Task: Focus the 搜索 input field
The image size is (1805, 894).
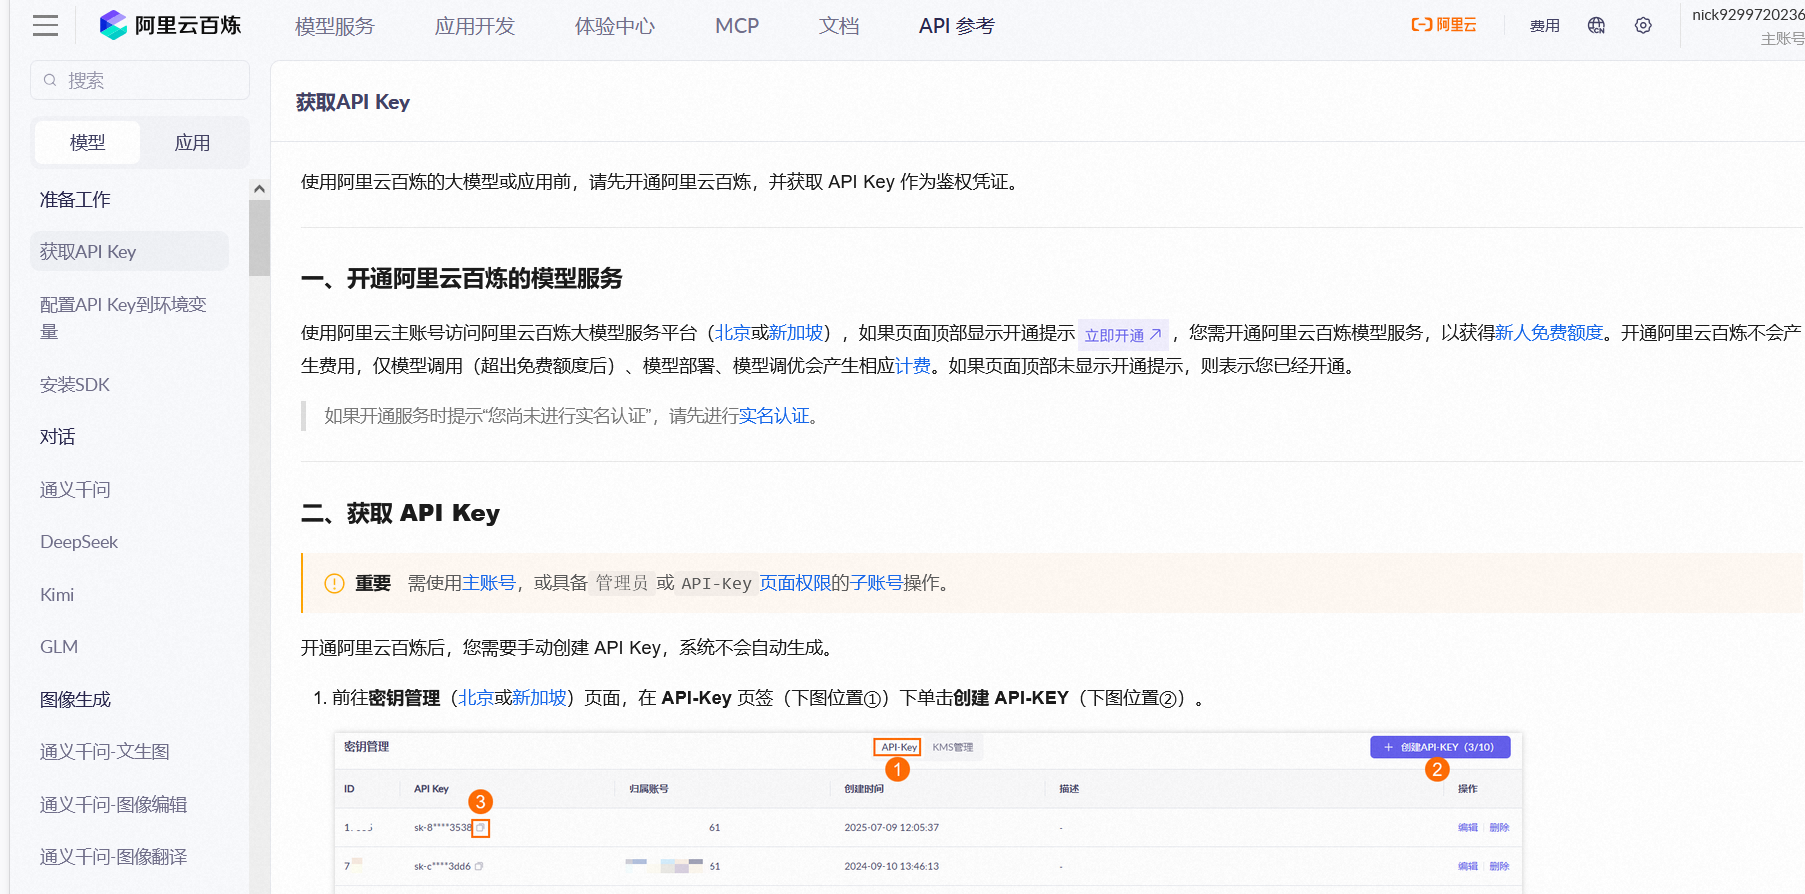Action: tap(140, 80)
